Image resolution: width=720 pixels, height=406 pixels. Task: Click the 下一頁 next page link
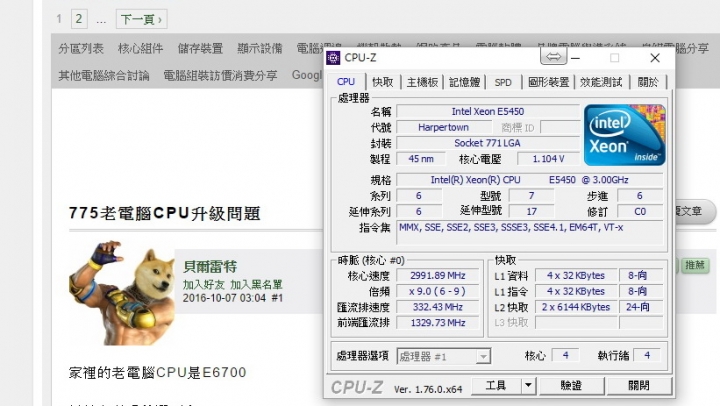[141, 19]
